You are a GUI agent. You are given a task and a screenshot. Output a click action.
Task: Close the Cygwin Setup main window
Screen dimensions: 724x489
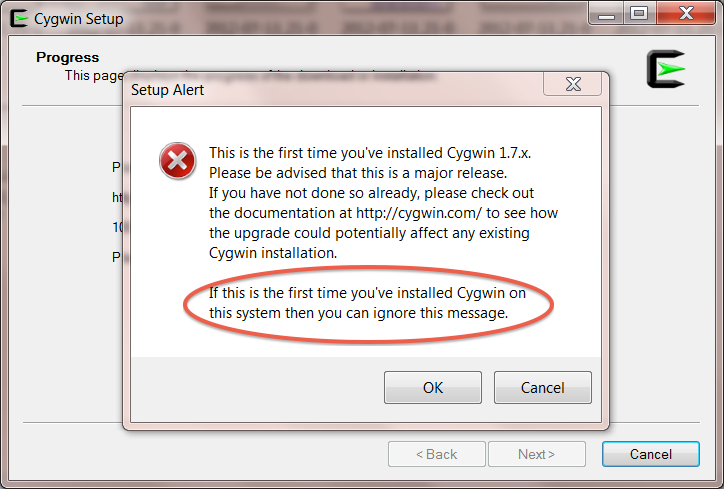[x=686, y=14]
